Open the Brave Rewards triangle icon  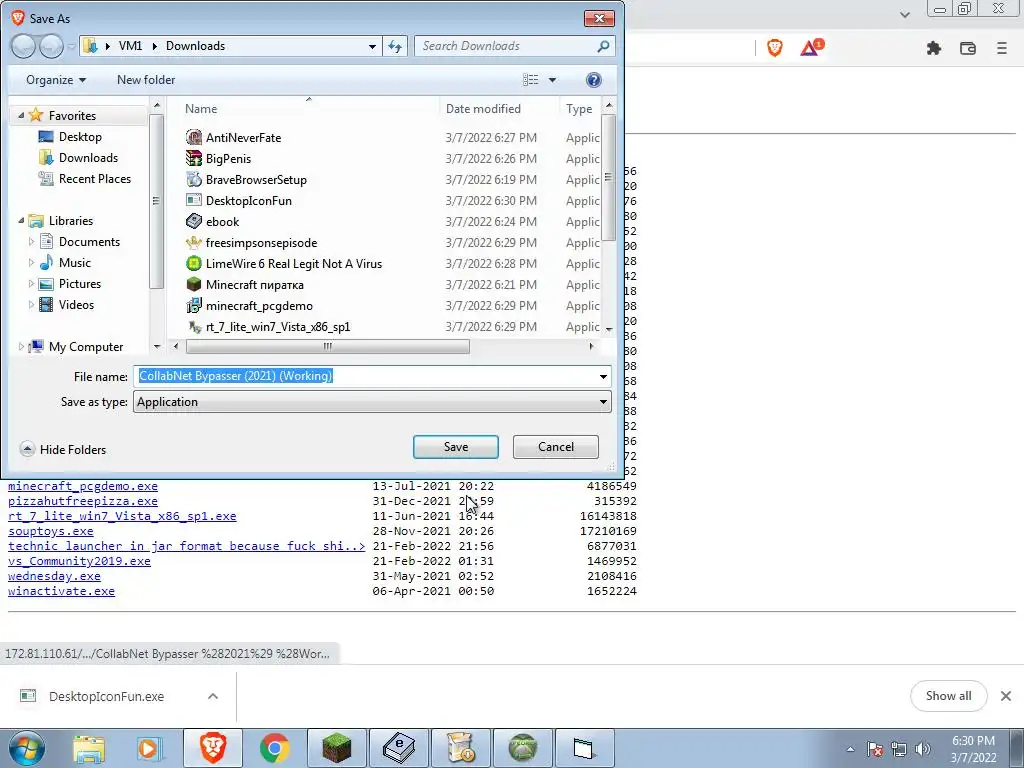(812, 48)
